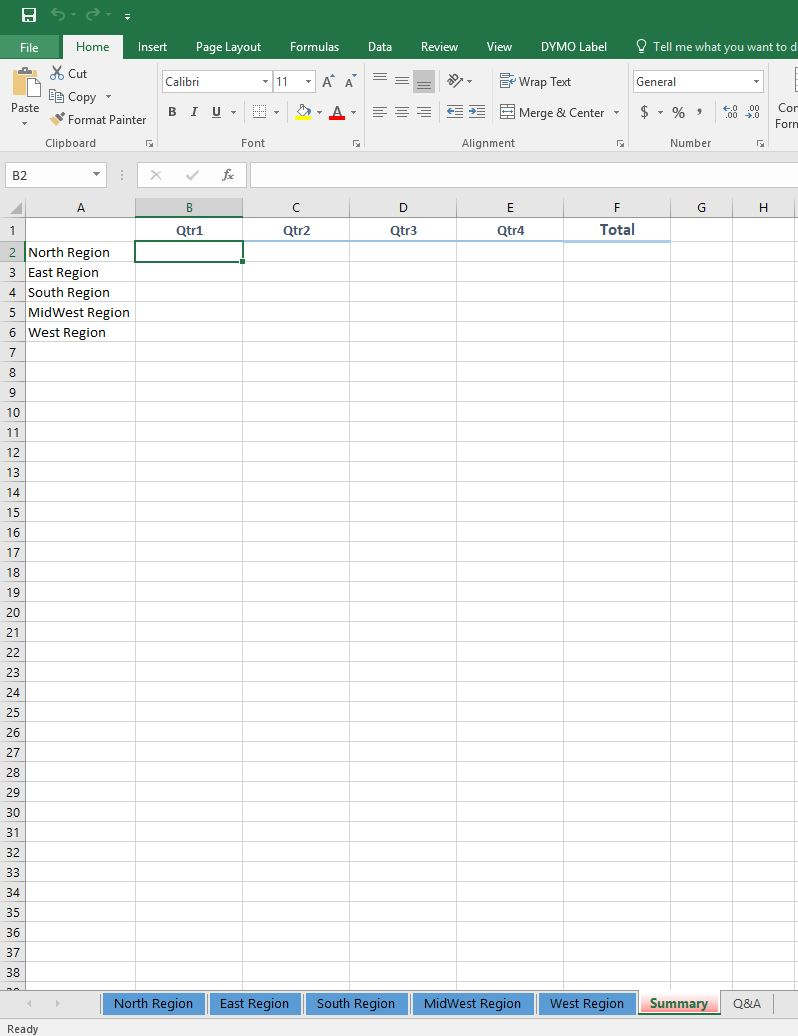Open the Alignment dialog launcher
Image resolution: width=798 pixels, height=1036 pixels.
pyautogui.click(x=620, y=143)
